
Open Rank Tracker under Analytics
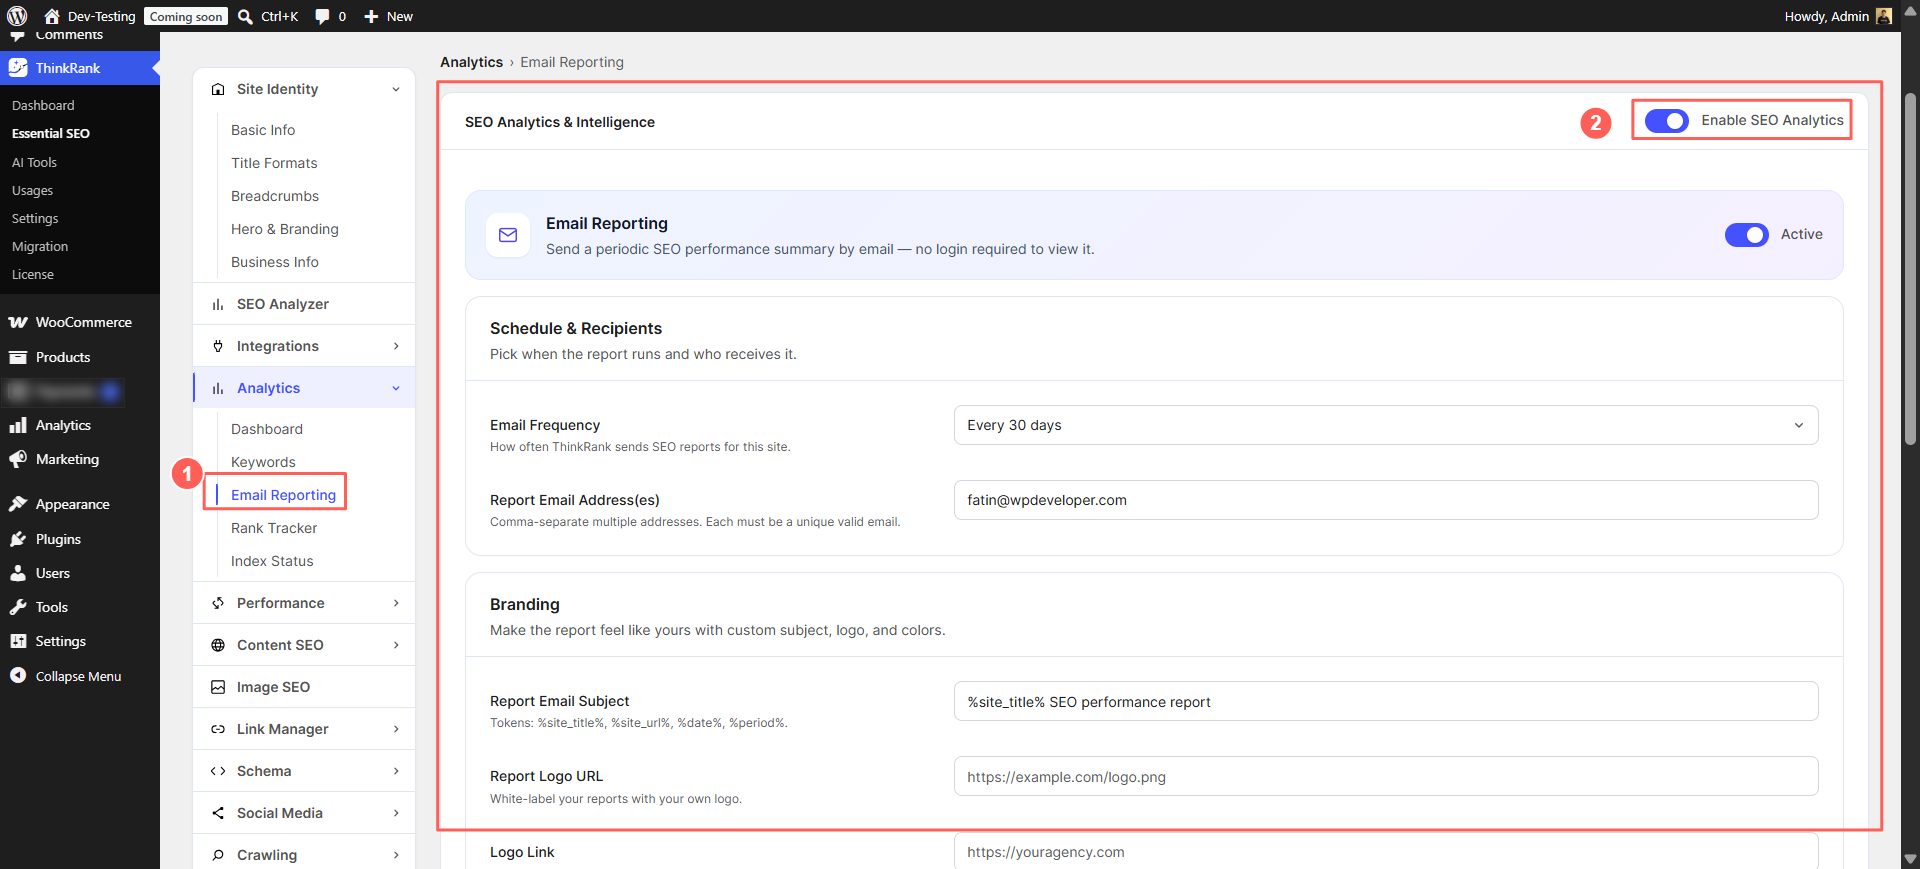click(274, 528)
